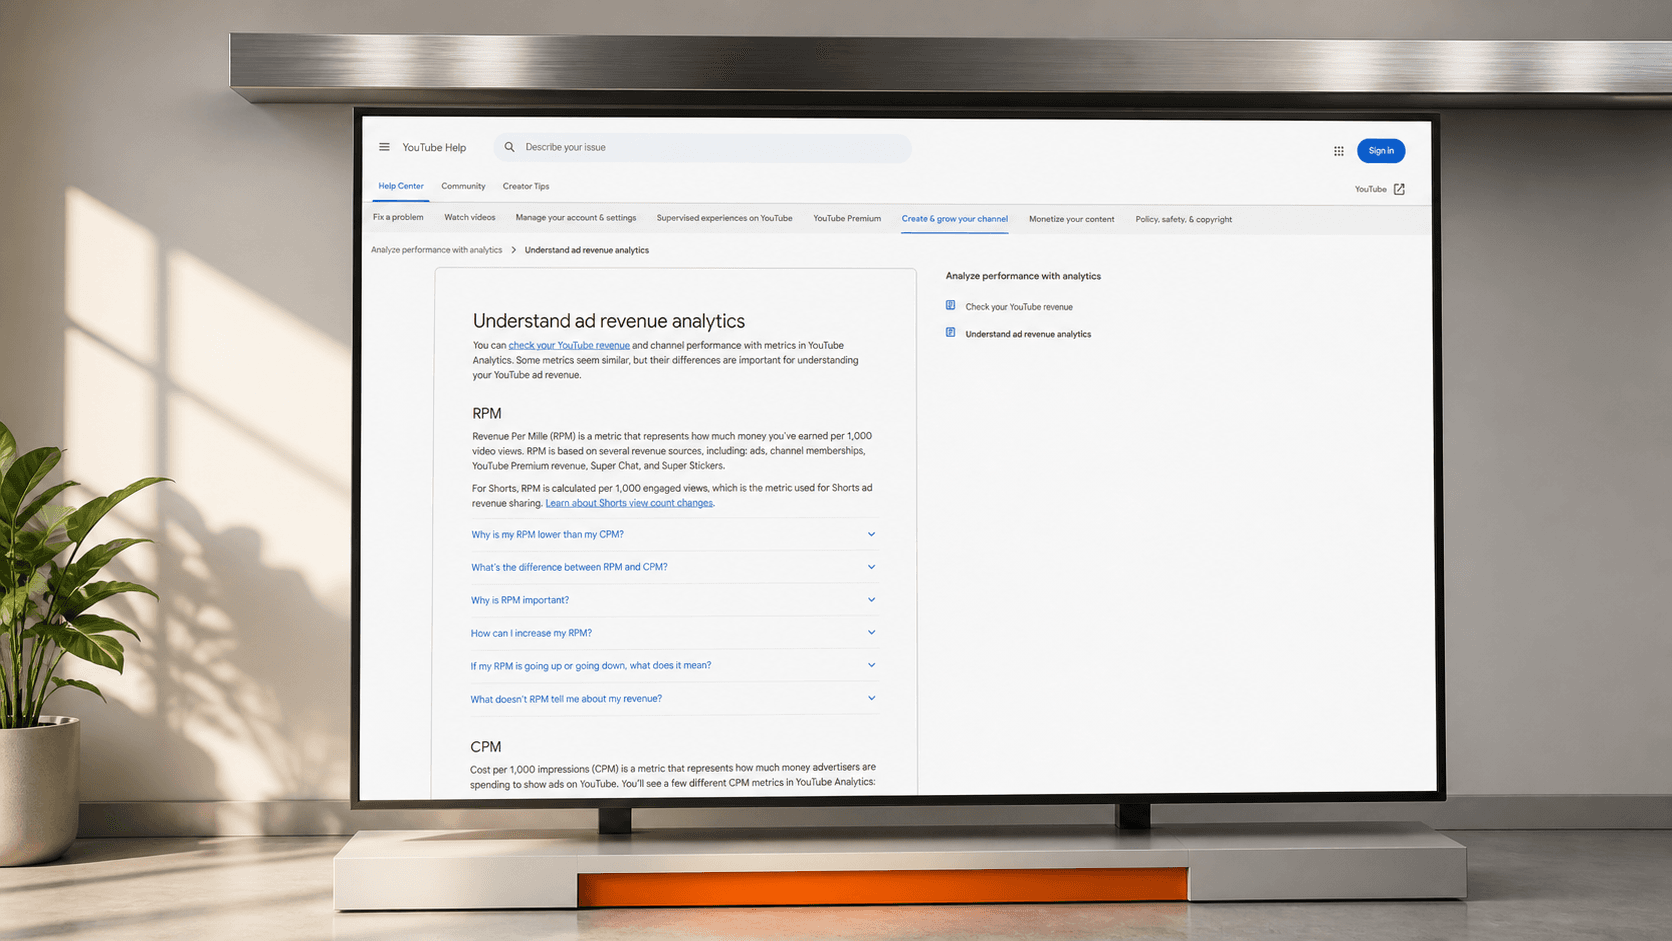1672x941 pixels.
Task: Open Create & grow your channel category
Action: 955,219
